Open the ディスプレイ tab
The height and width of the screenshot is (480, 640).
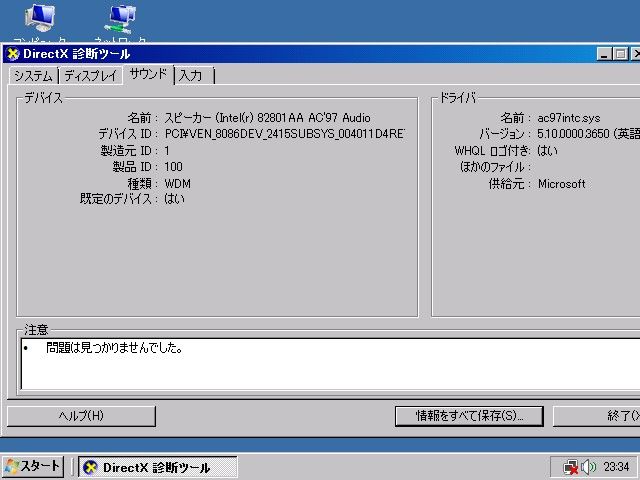pyautogui.click(x=90, y=76)
